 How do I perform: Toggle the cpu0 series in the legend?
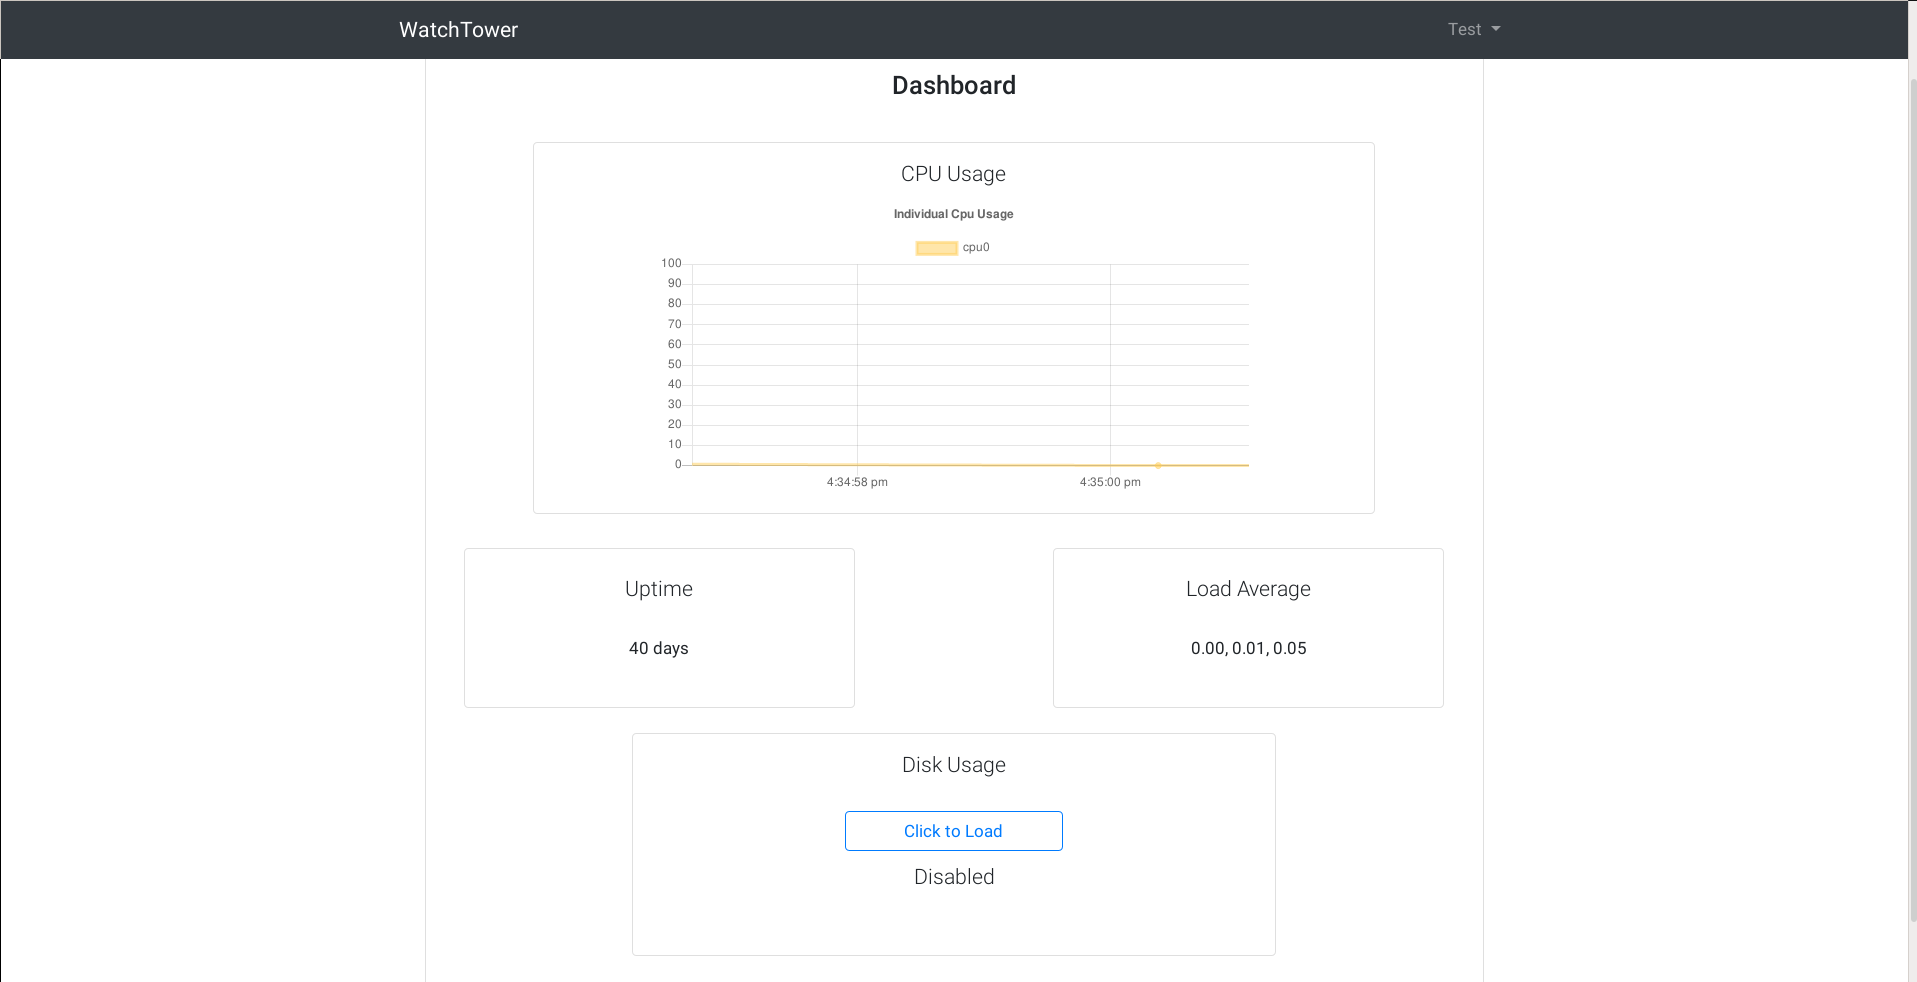(952, 247)
